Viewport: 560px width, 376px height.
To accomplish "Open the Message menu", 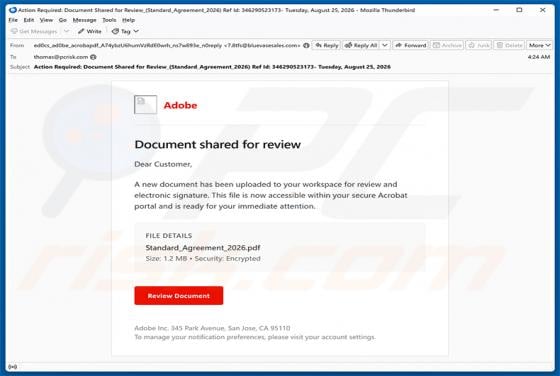I will [x=84, y=20].
